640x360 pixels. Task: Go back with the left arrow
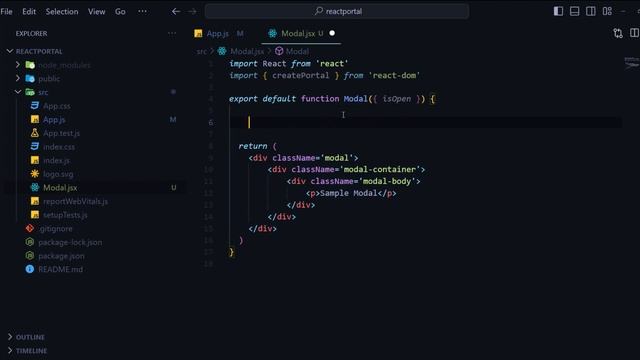pyautogui.click(x=176, y=11)
